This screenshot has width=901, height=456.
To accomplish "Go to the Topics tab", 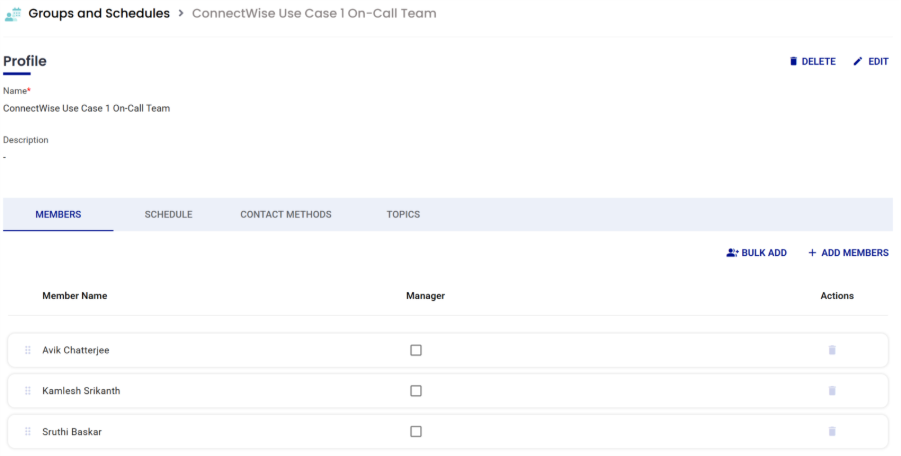I will point(403,214).
